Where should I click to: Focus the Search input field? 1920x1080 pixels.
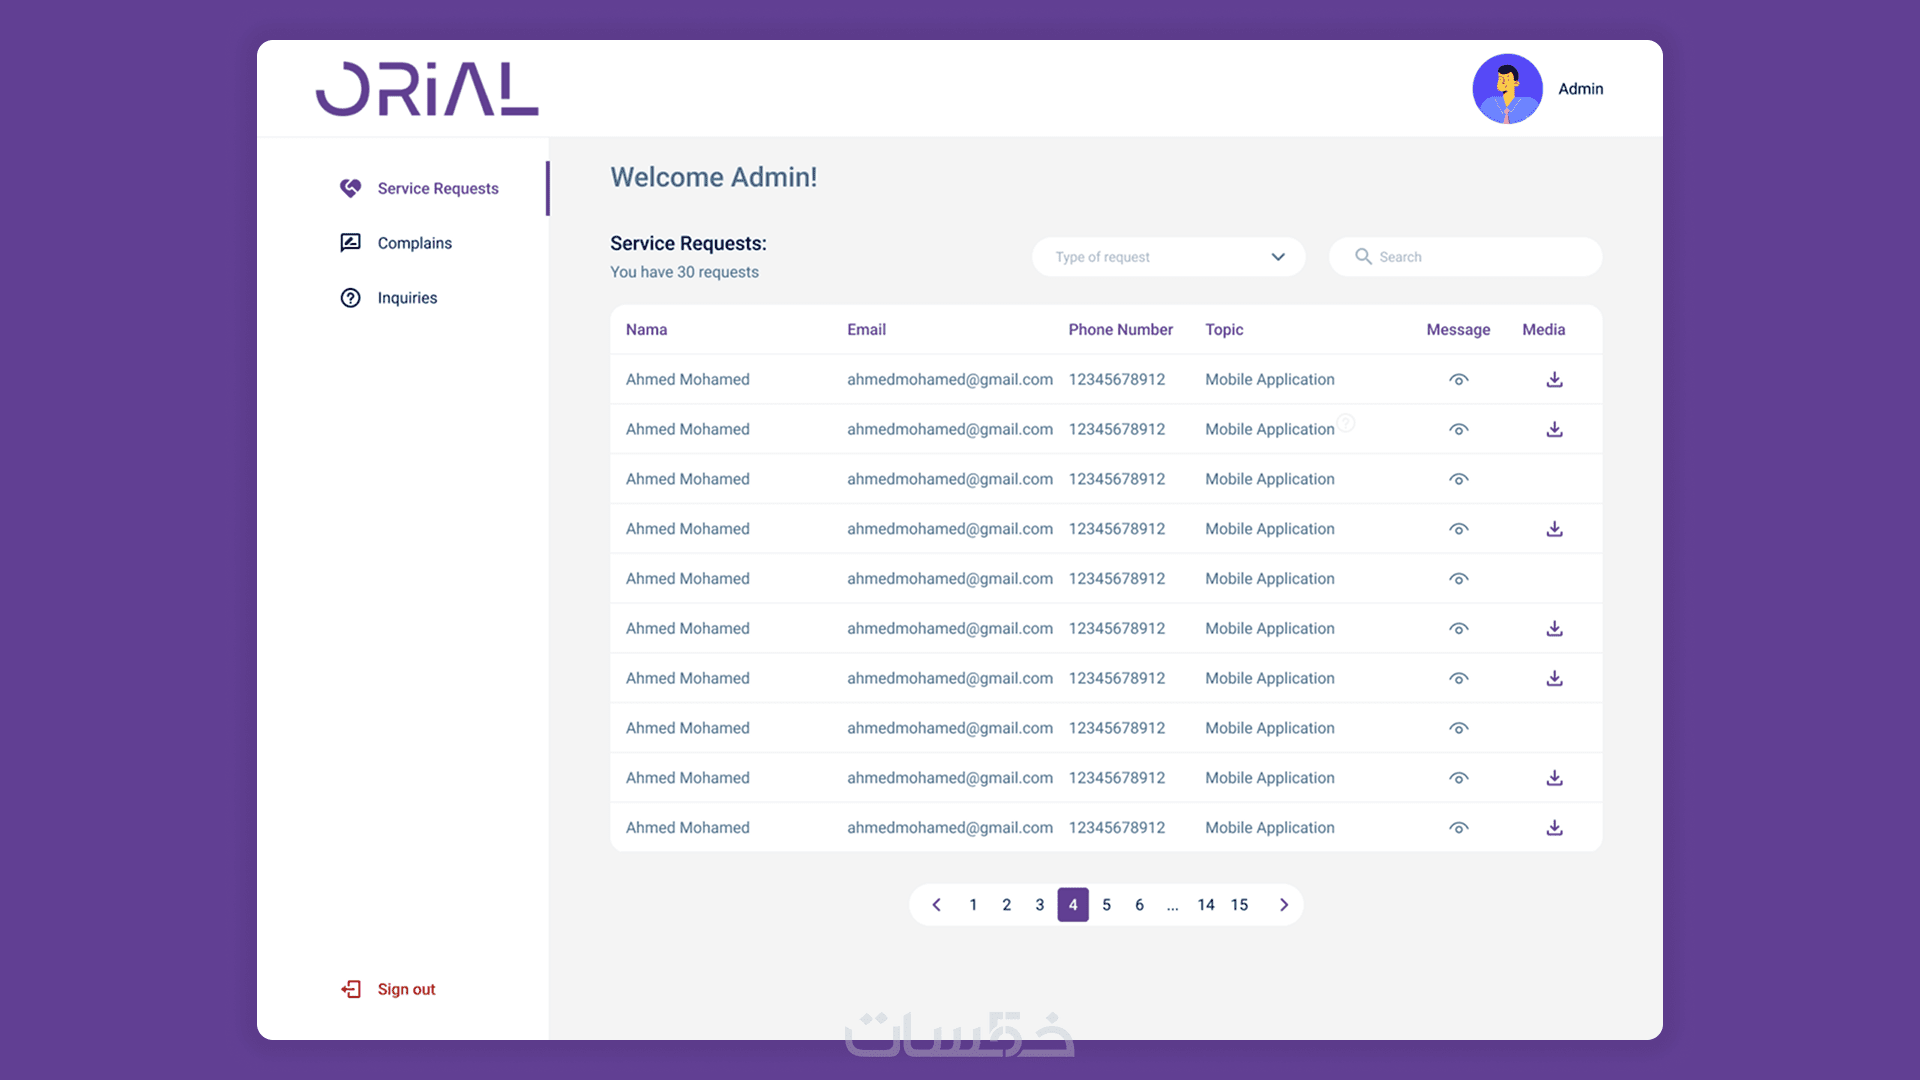[x=1480, y=257]
